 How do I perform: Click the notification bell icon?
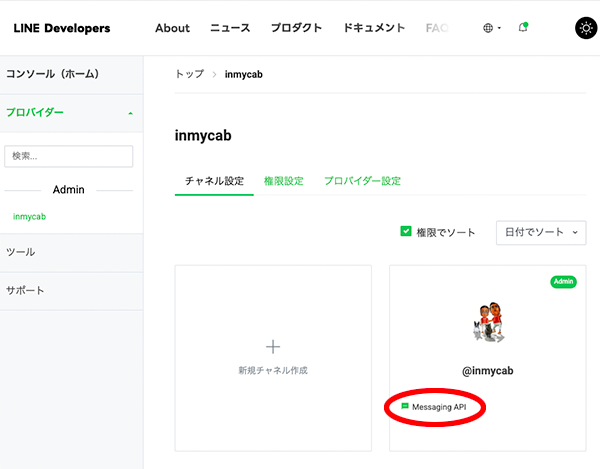tap(522, 28)
